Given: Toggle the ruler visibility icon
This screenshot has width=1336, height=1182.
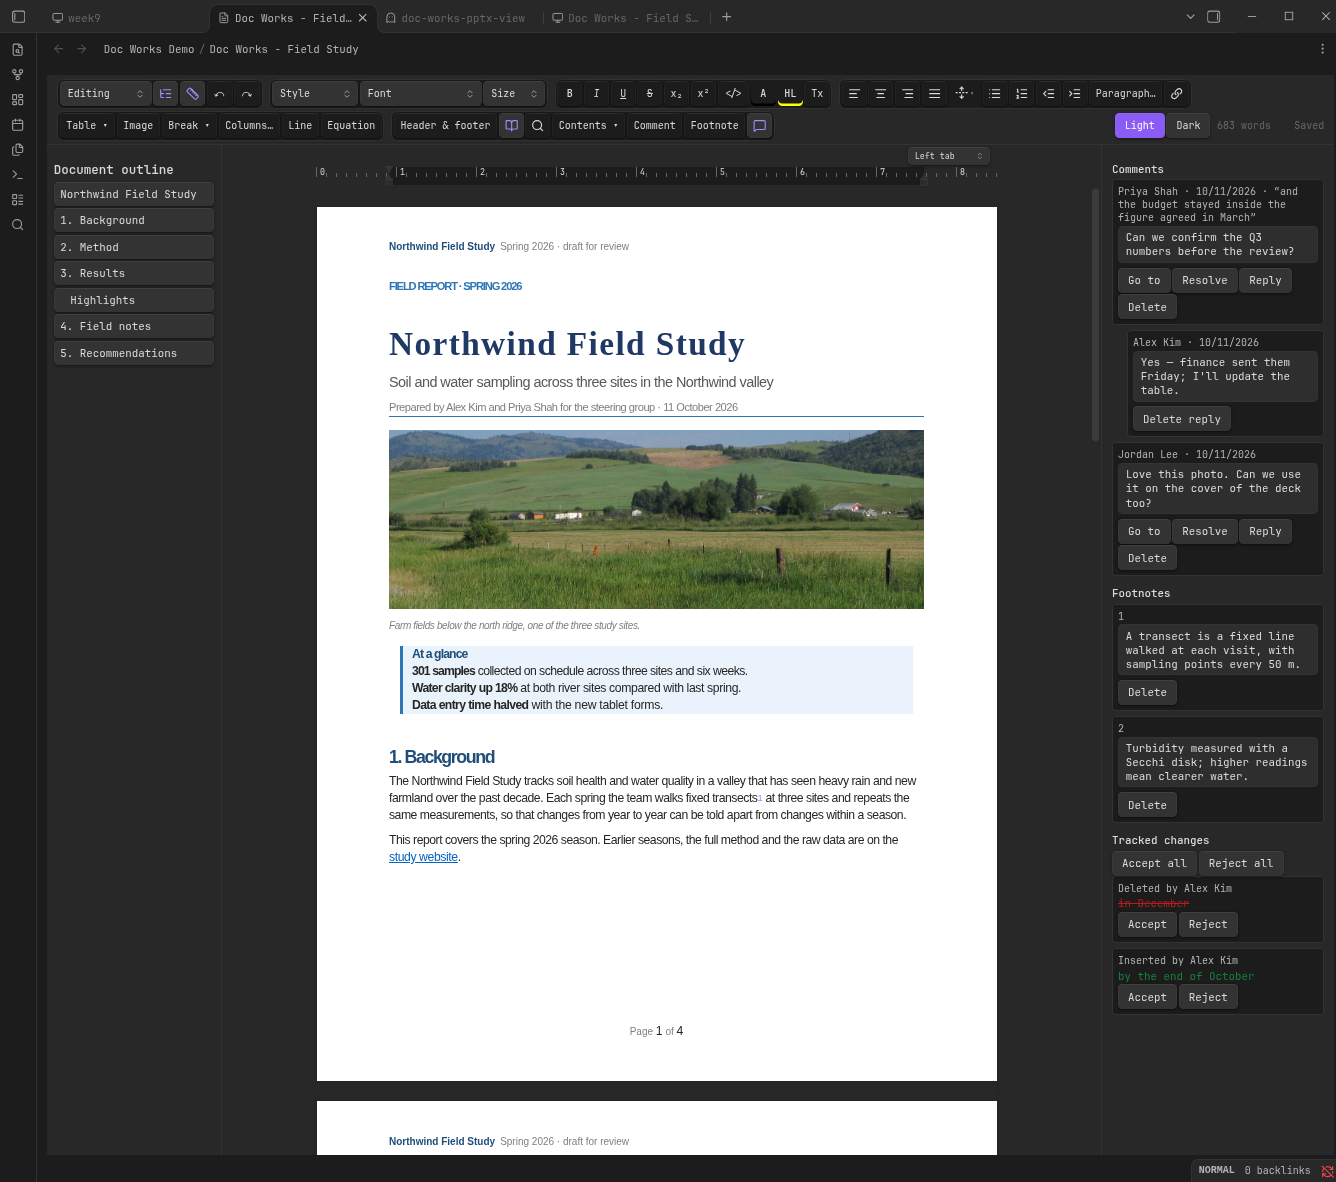Looking at the screenshot, I should [193, 94].
